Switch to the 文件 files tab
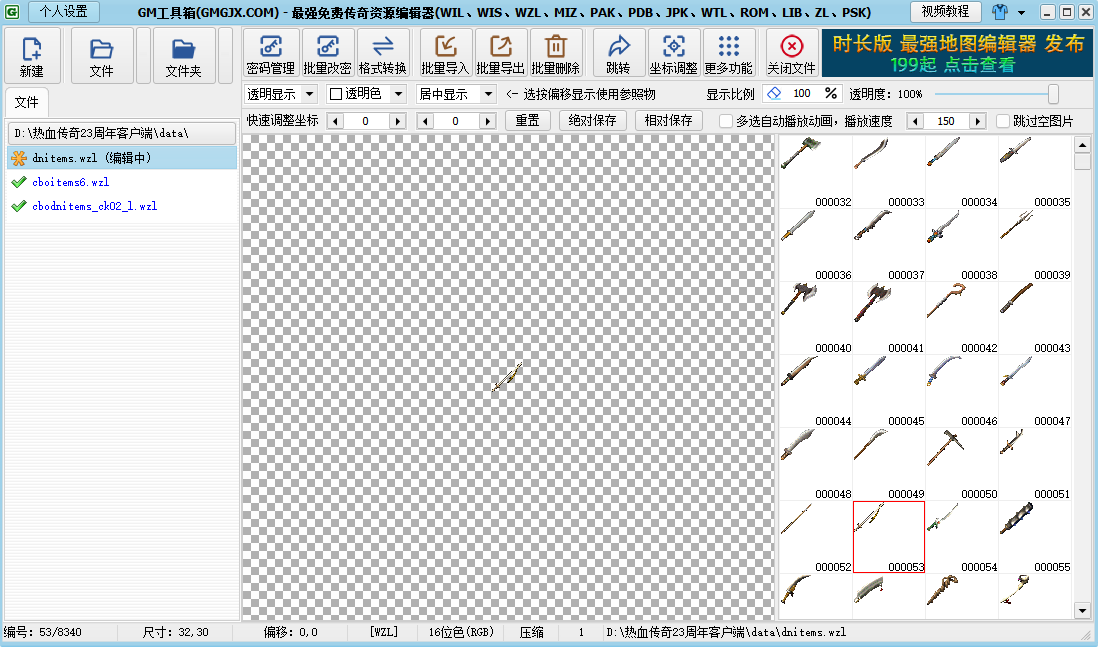 tap(27, 101)
